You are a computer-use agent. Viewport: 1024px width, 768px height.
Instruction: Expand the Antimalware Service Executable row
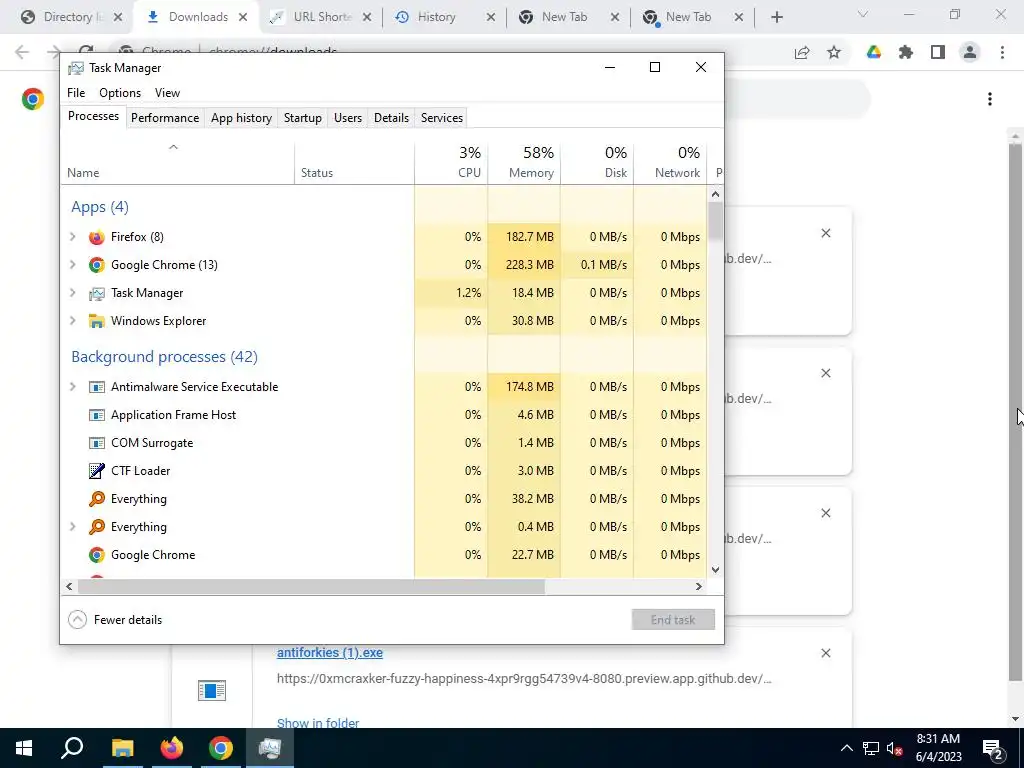tap(73, 387)
